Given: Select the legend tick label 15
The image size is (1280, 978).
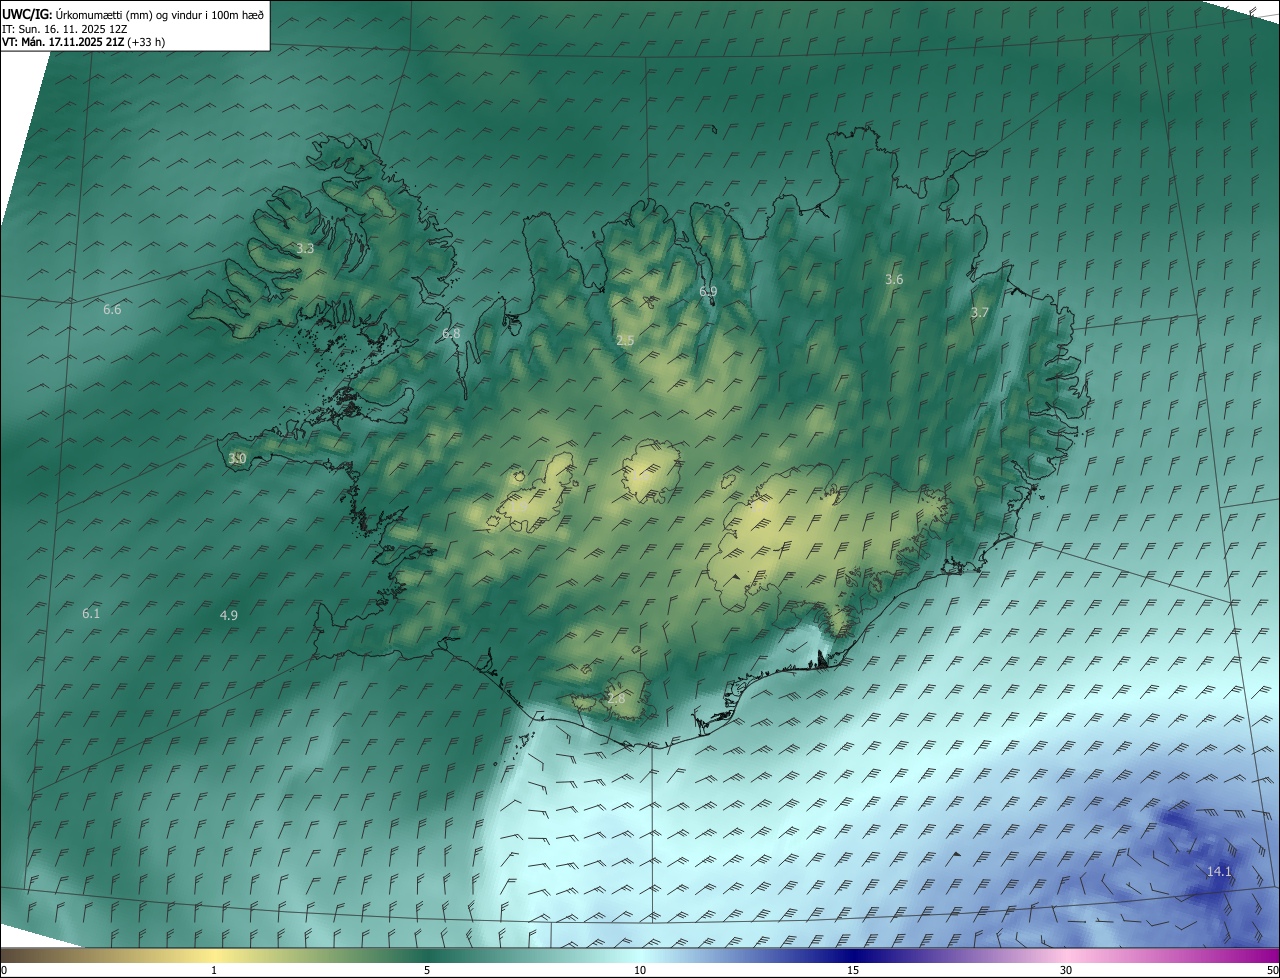Looking at the screenshot, I should 853,971.
